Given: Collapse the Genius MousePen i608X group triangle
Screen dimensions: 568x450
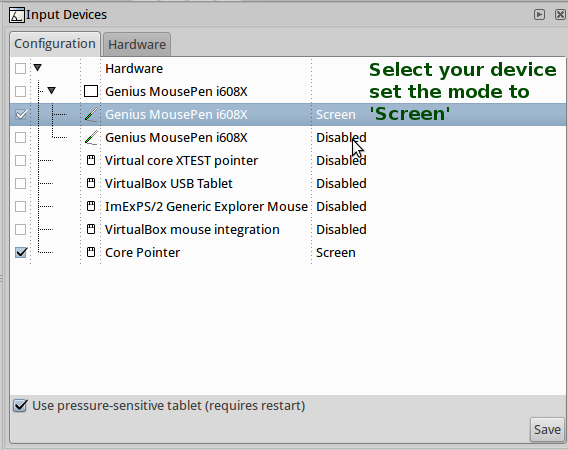Looking at the screenshot, I should click(52, 91).
